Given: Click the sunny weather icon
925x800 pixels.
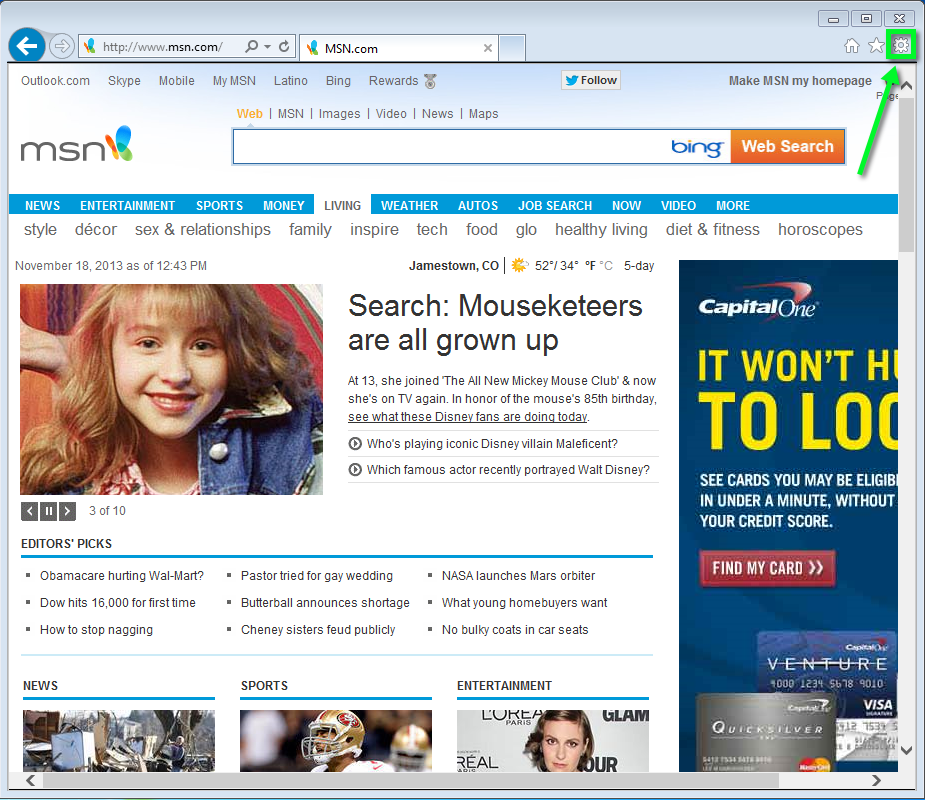Looking at the screenshot, I should coord(519,265).
